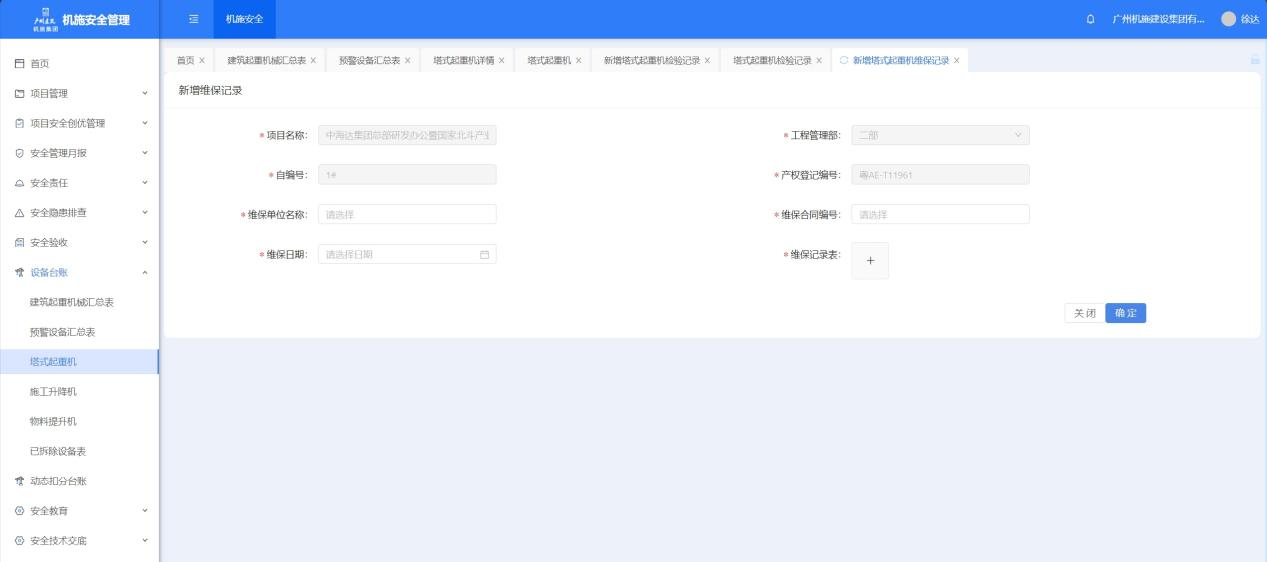The image size is (1267, 562).
Task: Select 施工升降机 in the sidebar
Action: pyautogui.click(x=53, y=391)
